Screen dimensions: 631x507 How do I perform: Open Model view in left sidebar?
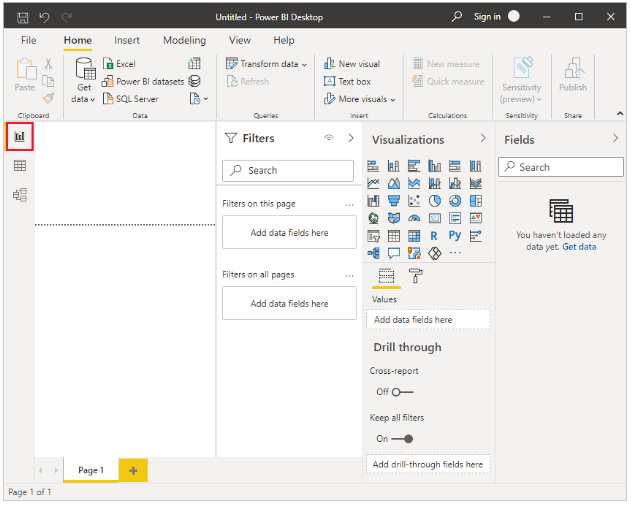pos(20,195)
